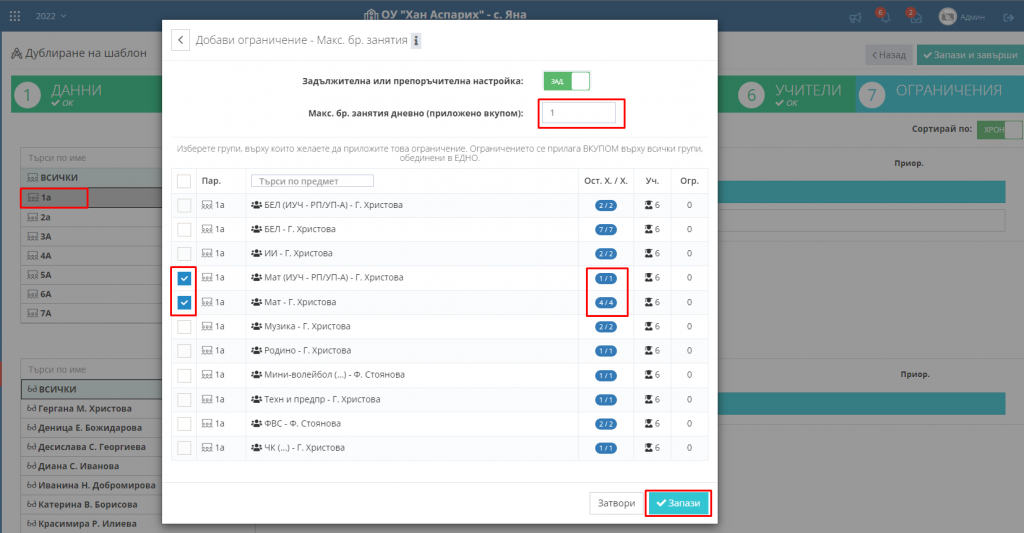Tick the select-all checkbox in table header

click(184, 181)
